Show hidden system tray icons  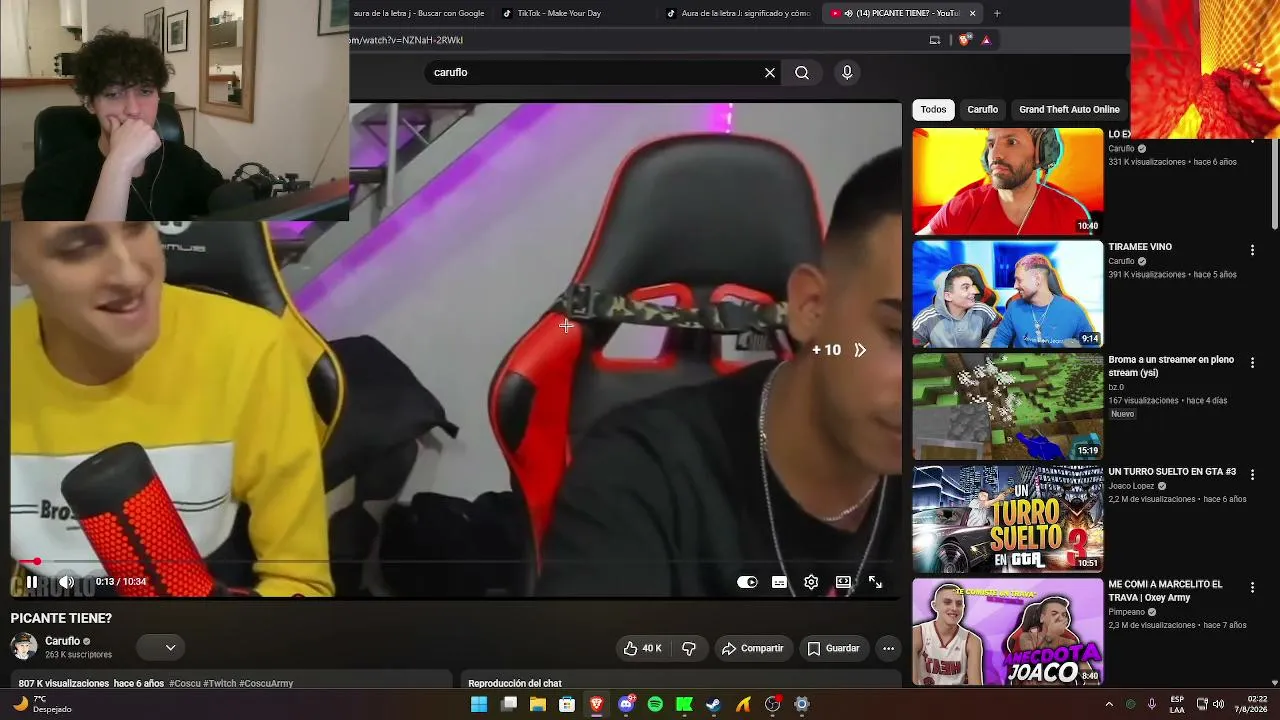tap(1109, 704)
